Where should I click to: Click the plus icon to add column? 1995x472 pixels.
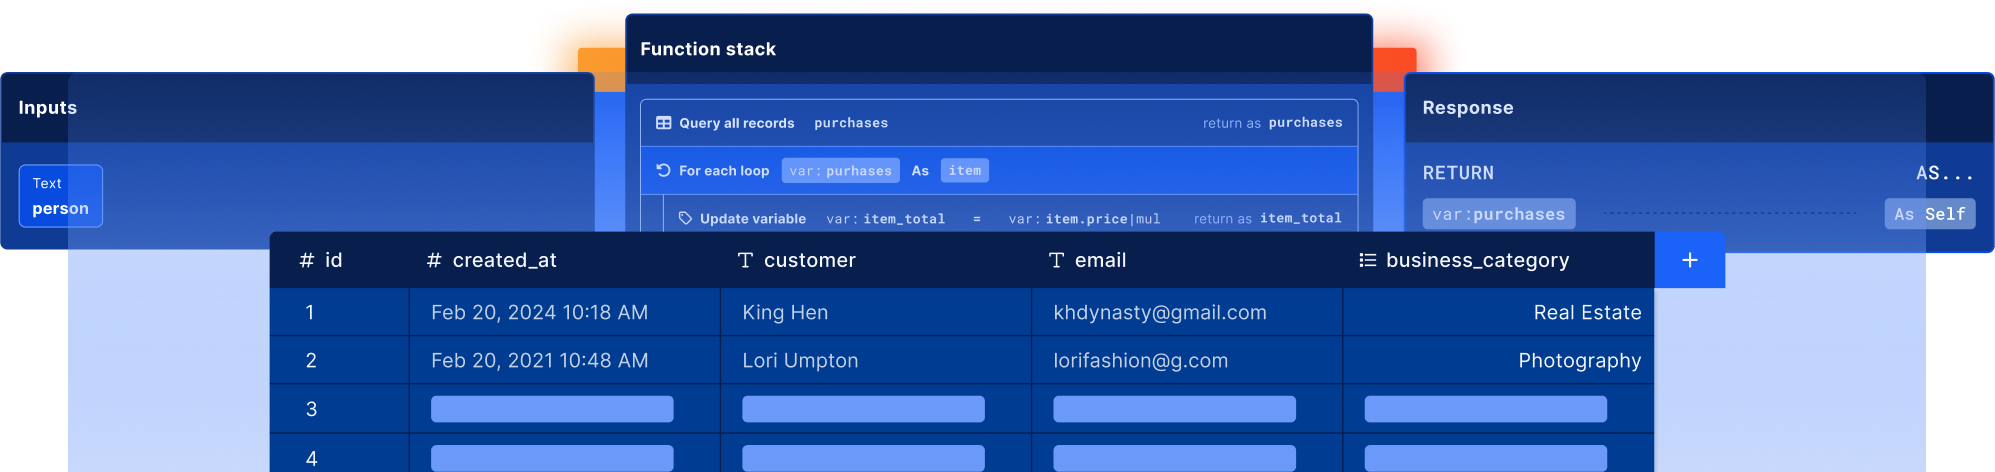pyautogui.click(x=1689, y=260)
